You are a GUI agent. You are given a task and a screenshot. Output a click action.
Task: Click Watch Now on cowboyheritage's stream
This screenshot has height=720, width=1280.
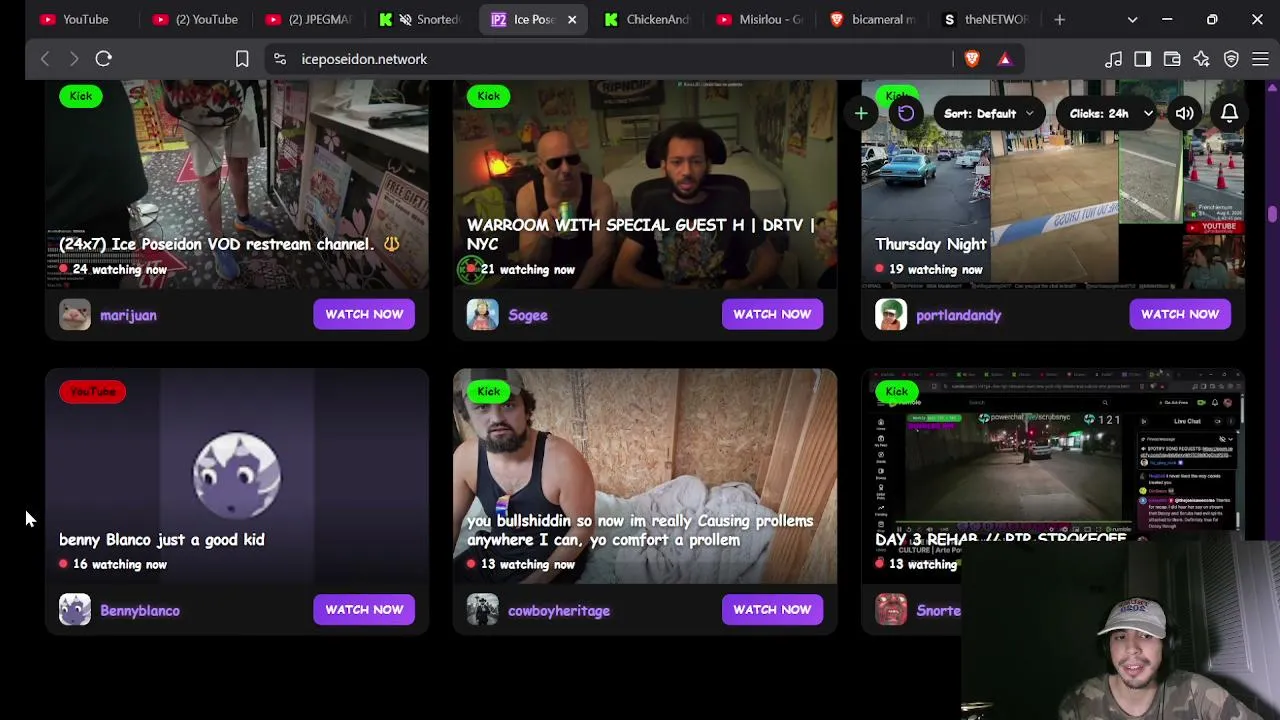pyautogui.click(x=772, y=609)
